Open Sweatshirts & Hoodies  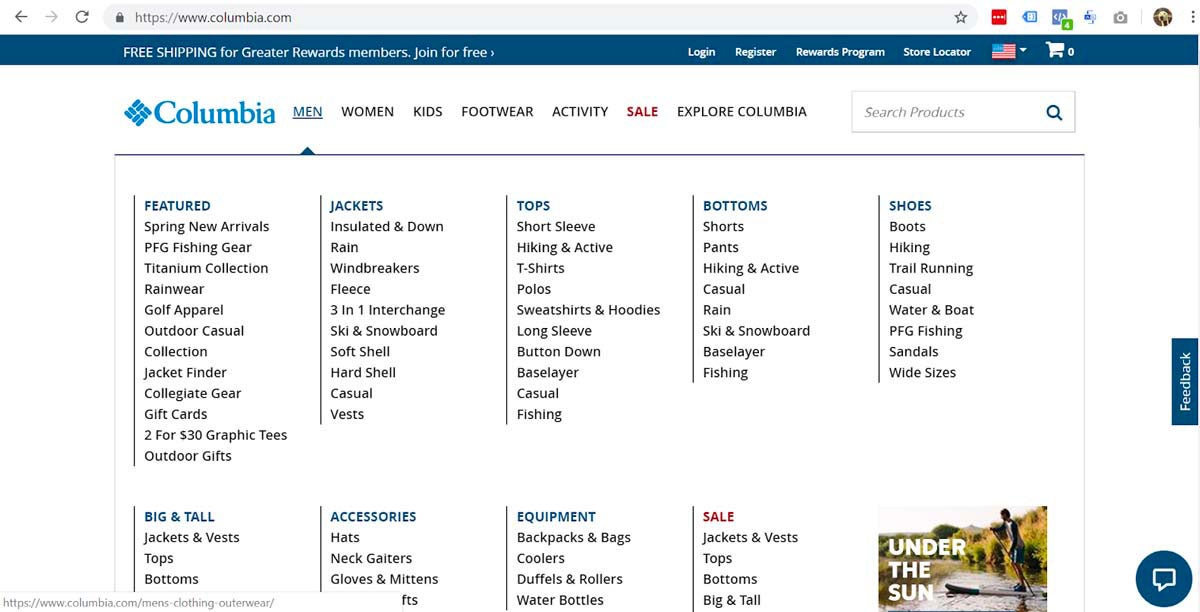pyautogui.click(x=588, y=310)
